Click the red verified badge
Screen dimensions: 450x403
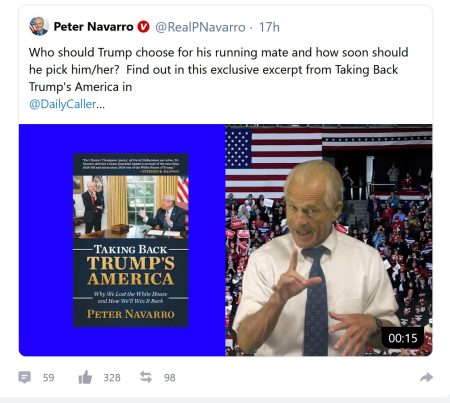(x=143, y=27)
